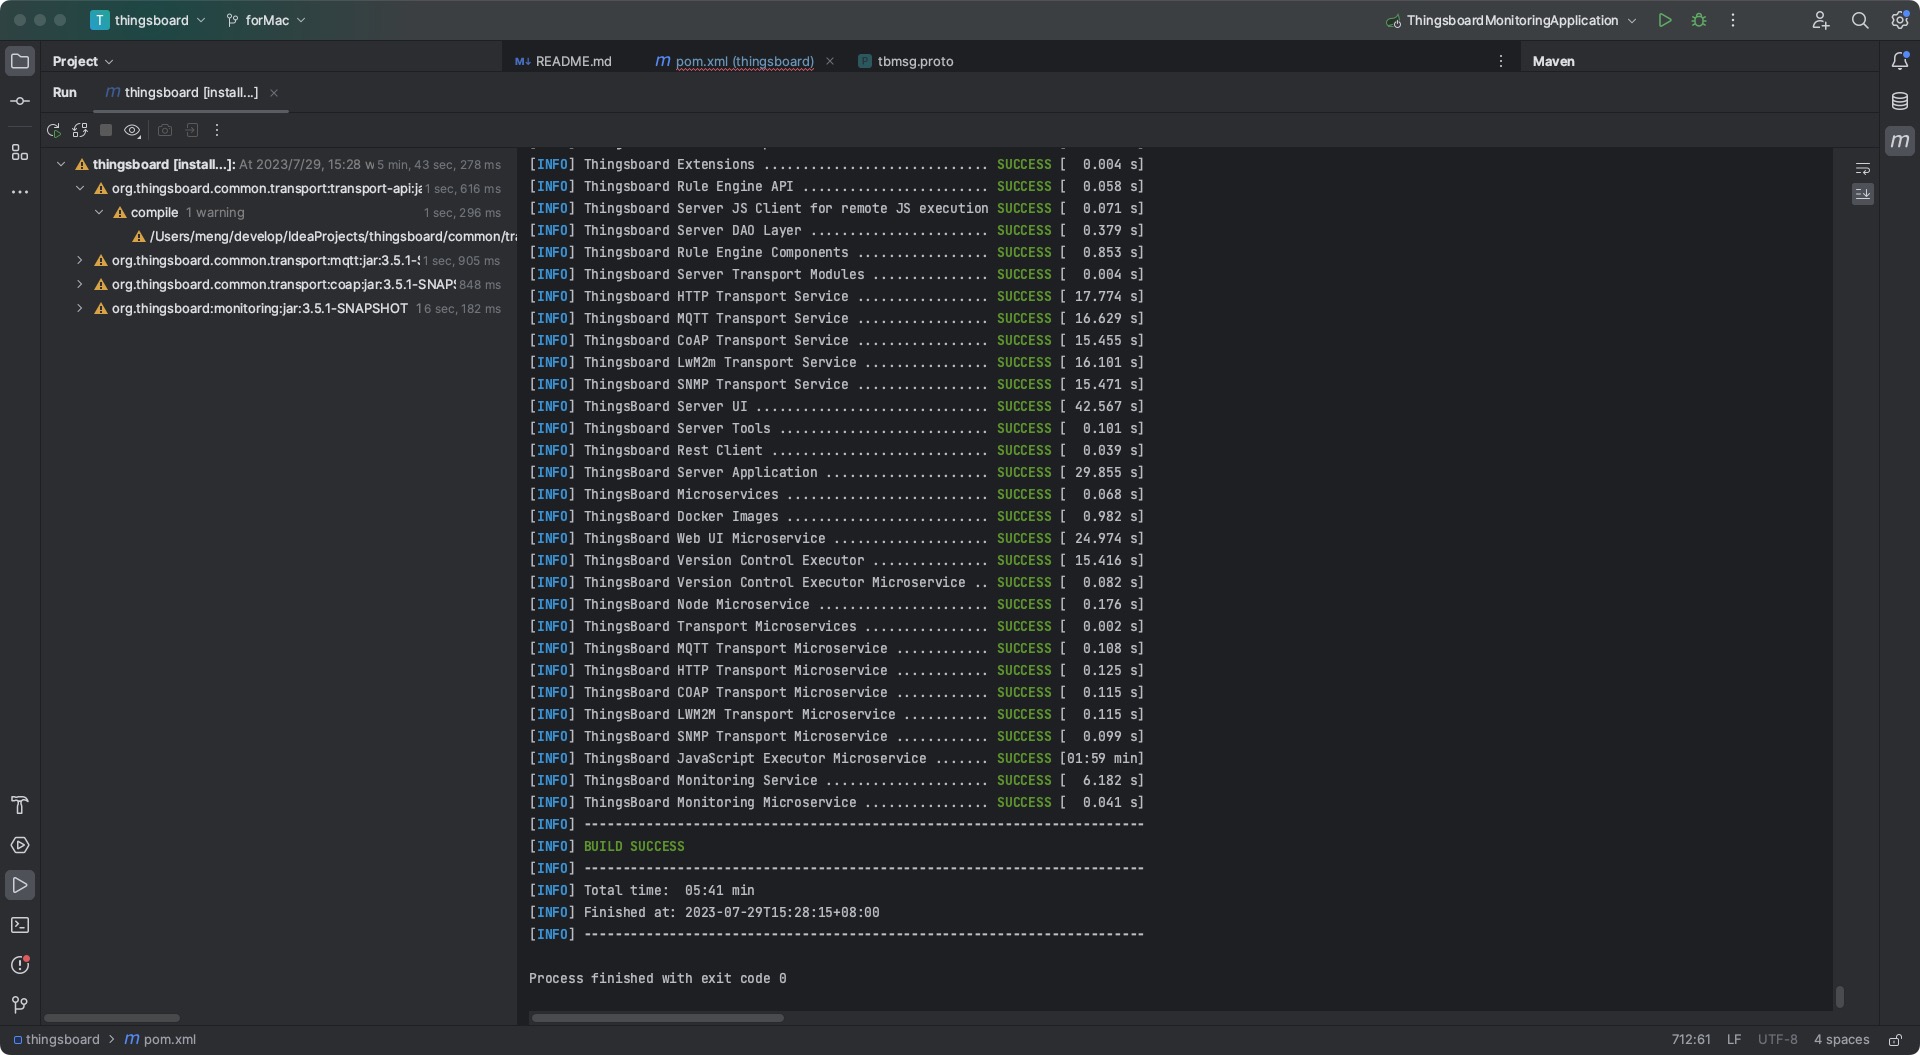Open the Terminal tool window
Viewport: 1920px width, 1055px height.
tap(20, 925)
